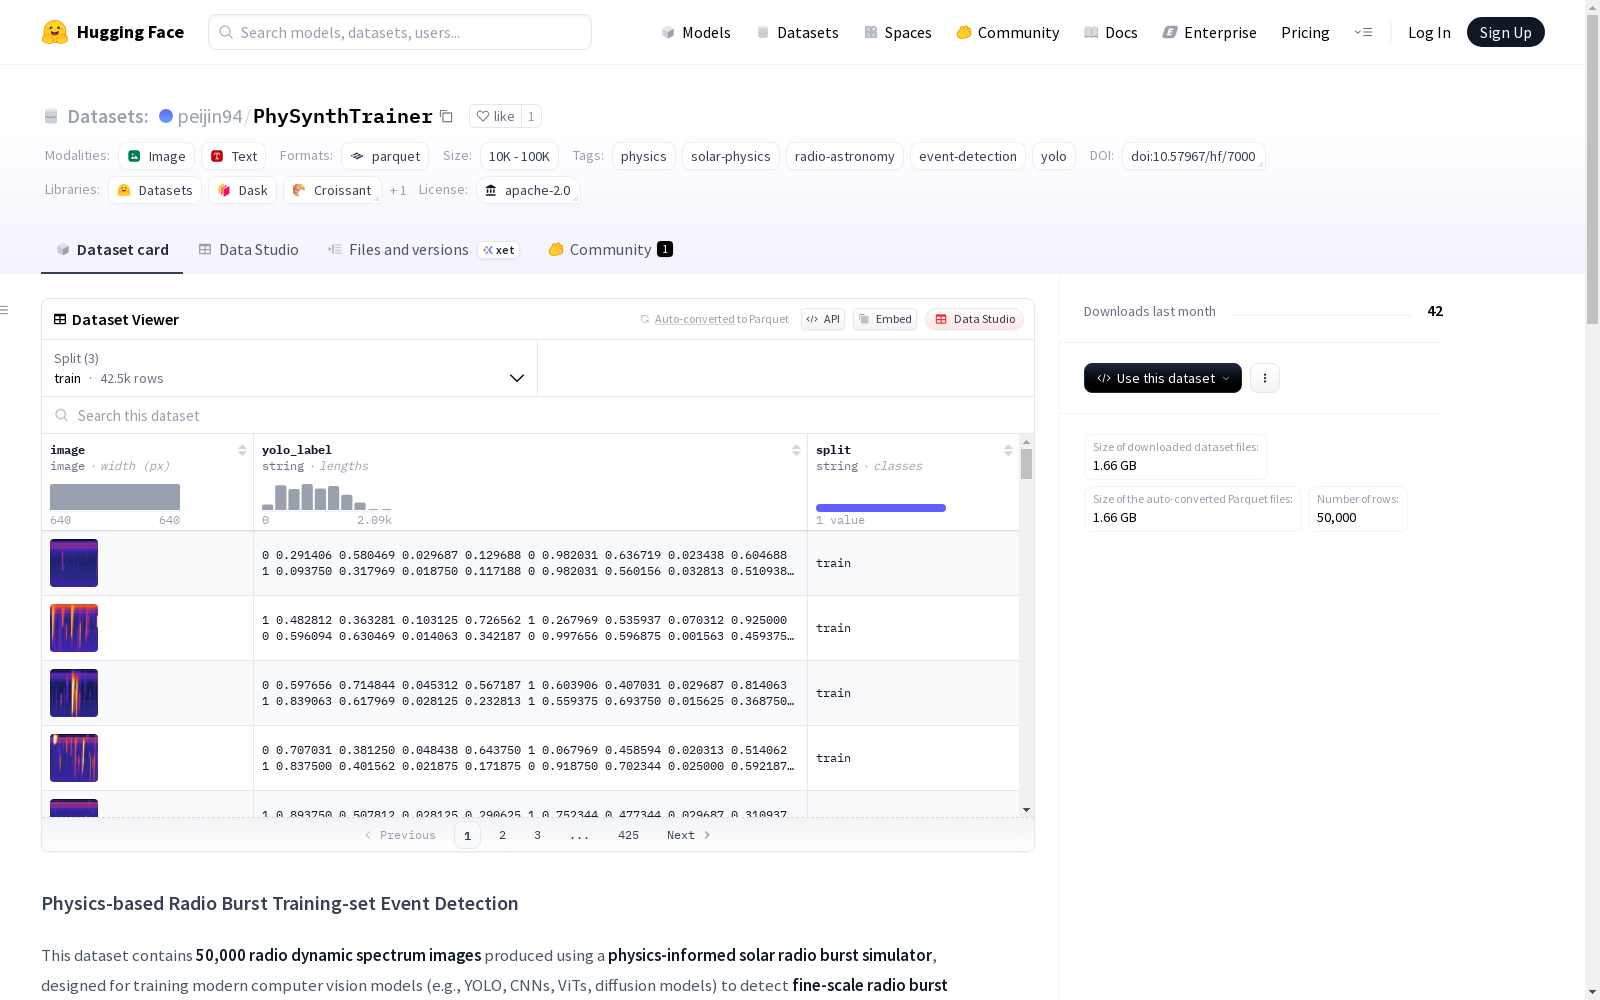Viewport: 1600px width, 1000px height.
Task: Click the DOI doi:10.57967/hf/7000 badge
Action: (x=1193, y=156)
